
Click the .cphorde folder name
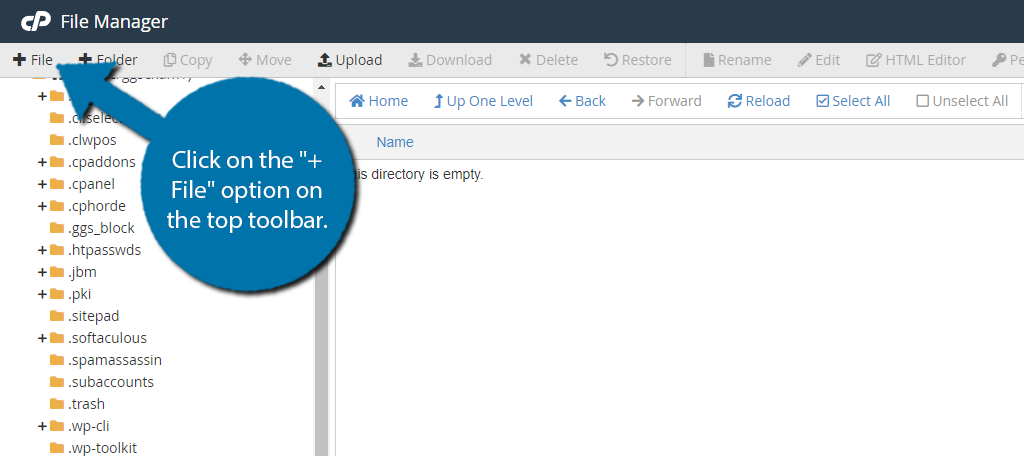pos(96,206)
